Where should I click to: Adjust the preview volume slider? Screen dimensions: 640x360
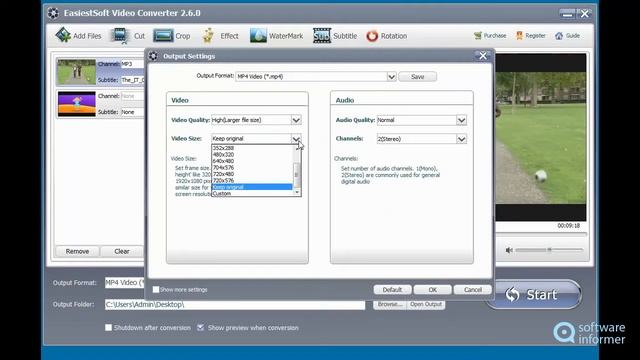(549, 250)
